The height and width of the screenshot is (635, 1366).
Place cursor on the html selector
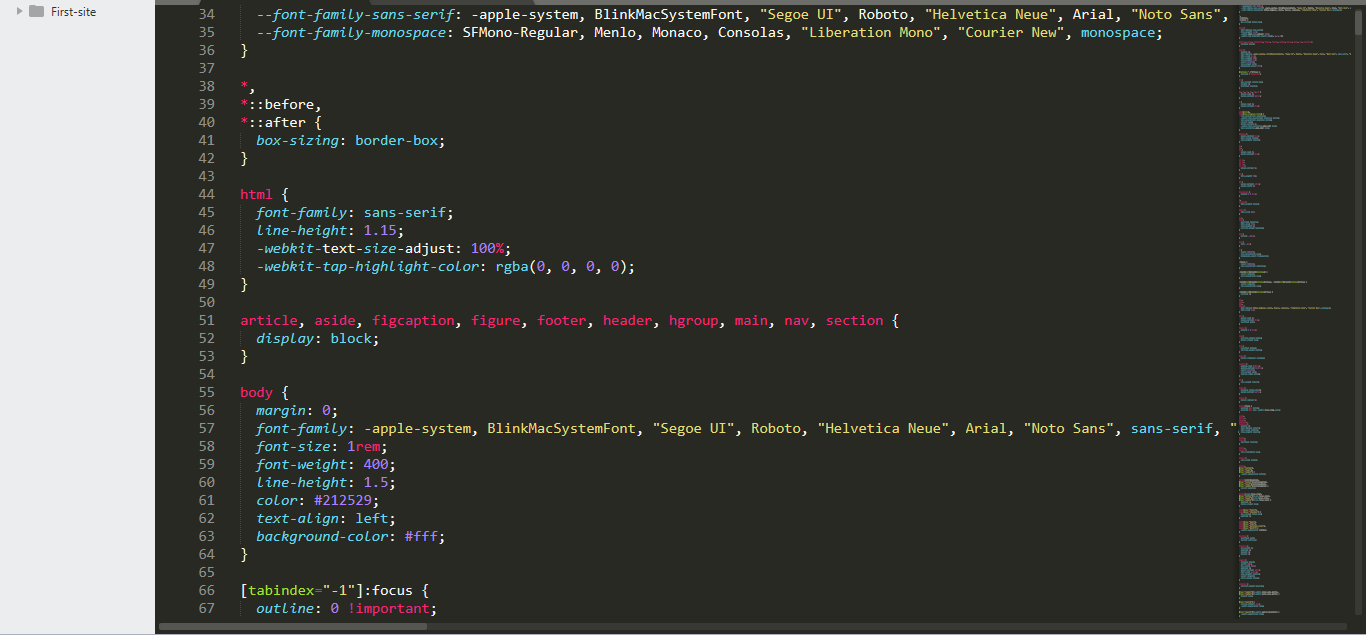[256, 194]
